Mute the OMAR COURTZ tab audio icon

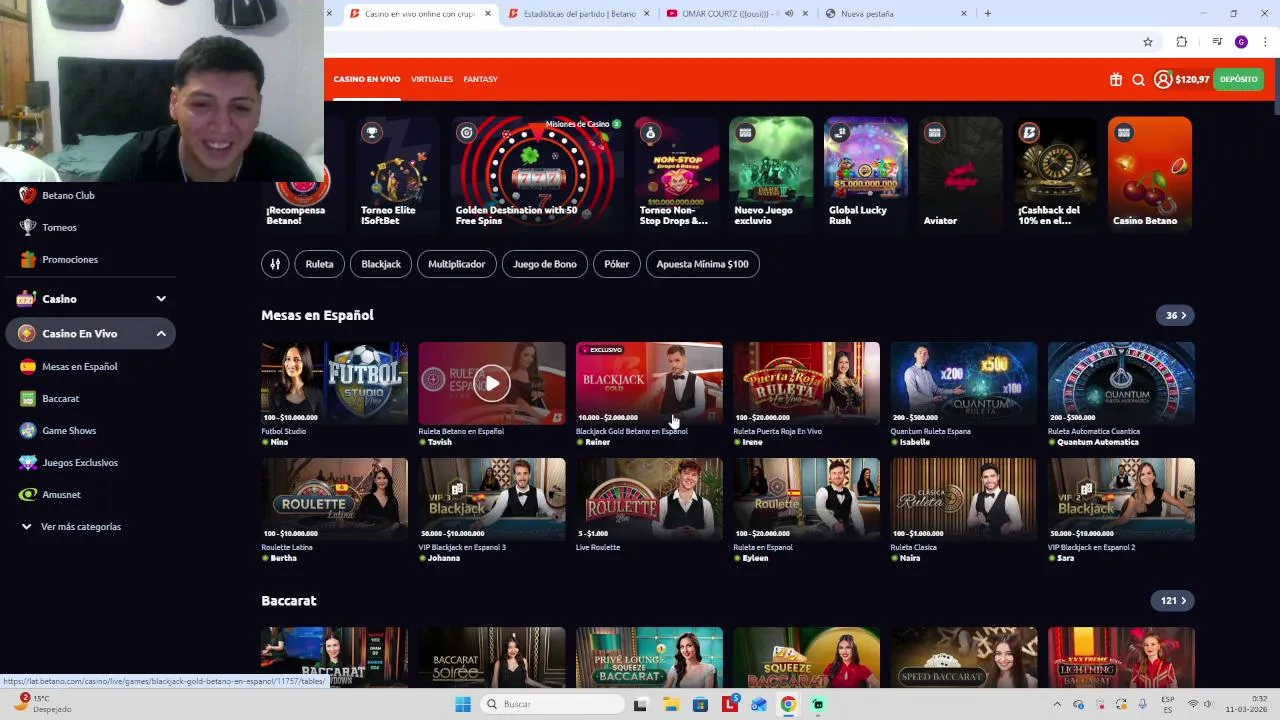(789, 14)
